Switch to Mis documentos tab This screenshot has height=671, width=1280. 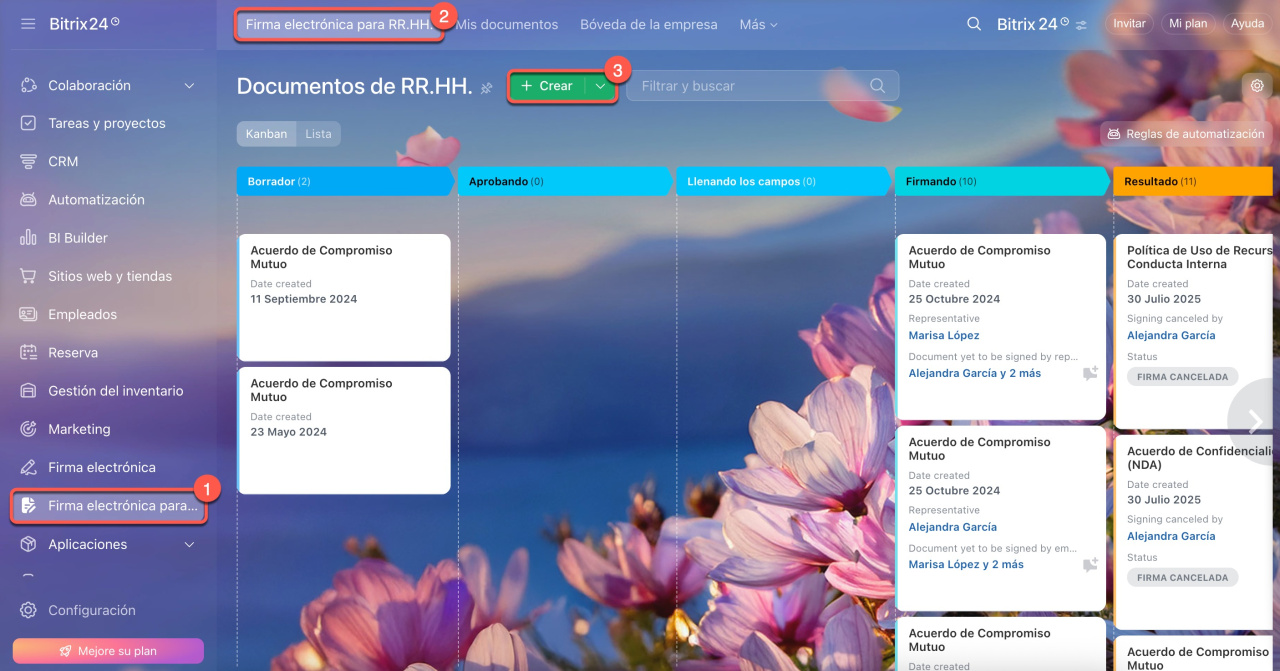point(507,24)
